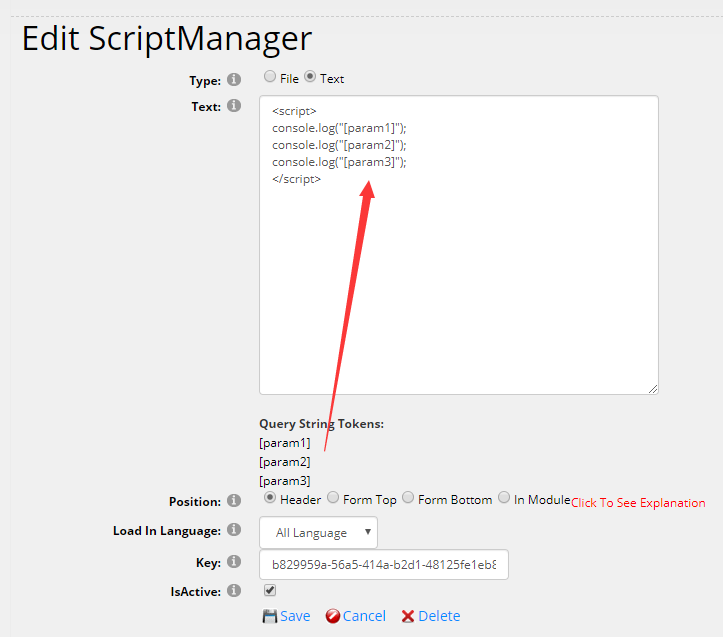
Task: Choose Header position radio button
Action: tap(270, 498)
